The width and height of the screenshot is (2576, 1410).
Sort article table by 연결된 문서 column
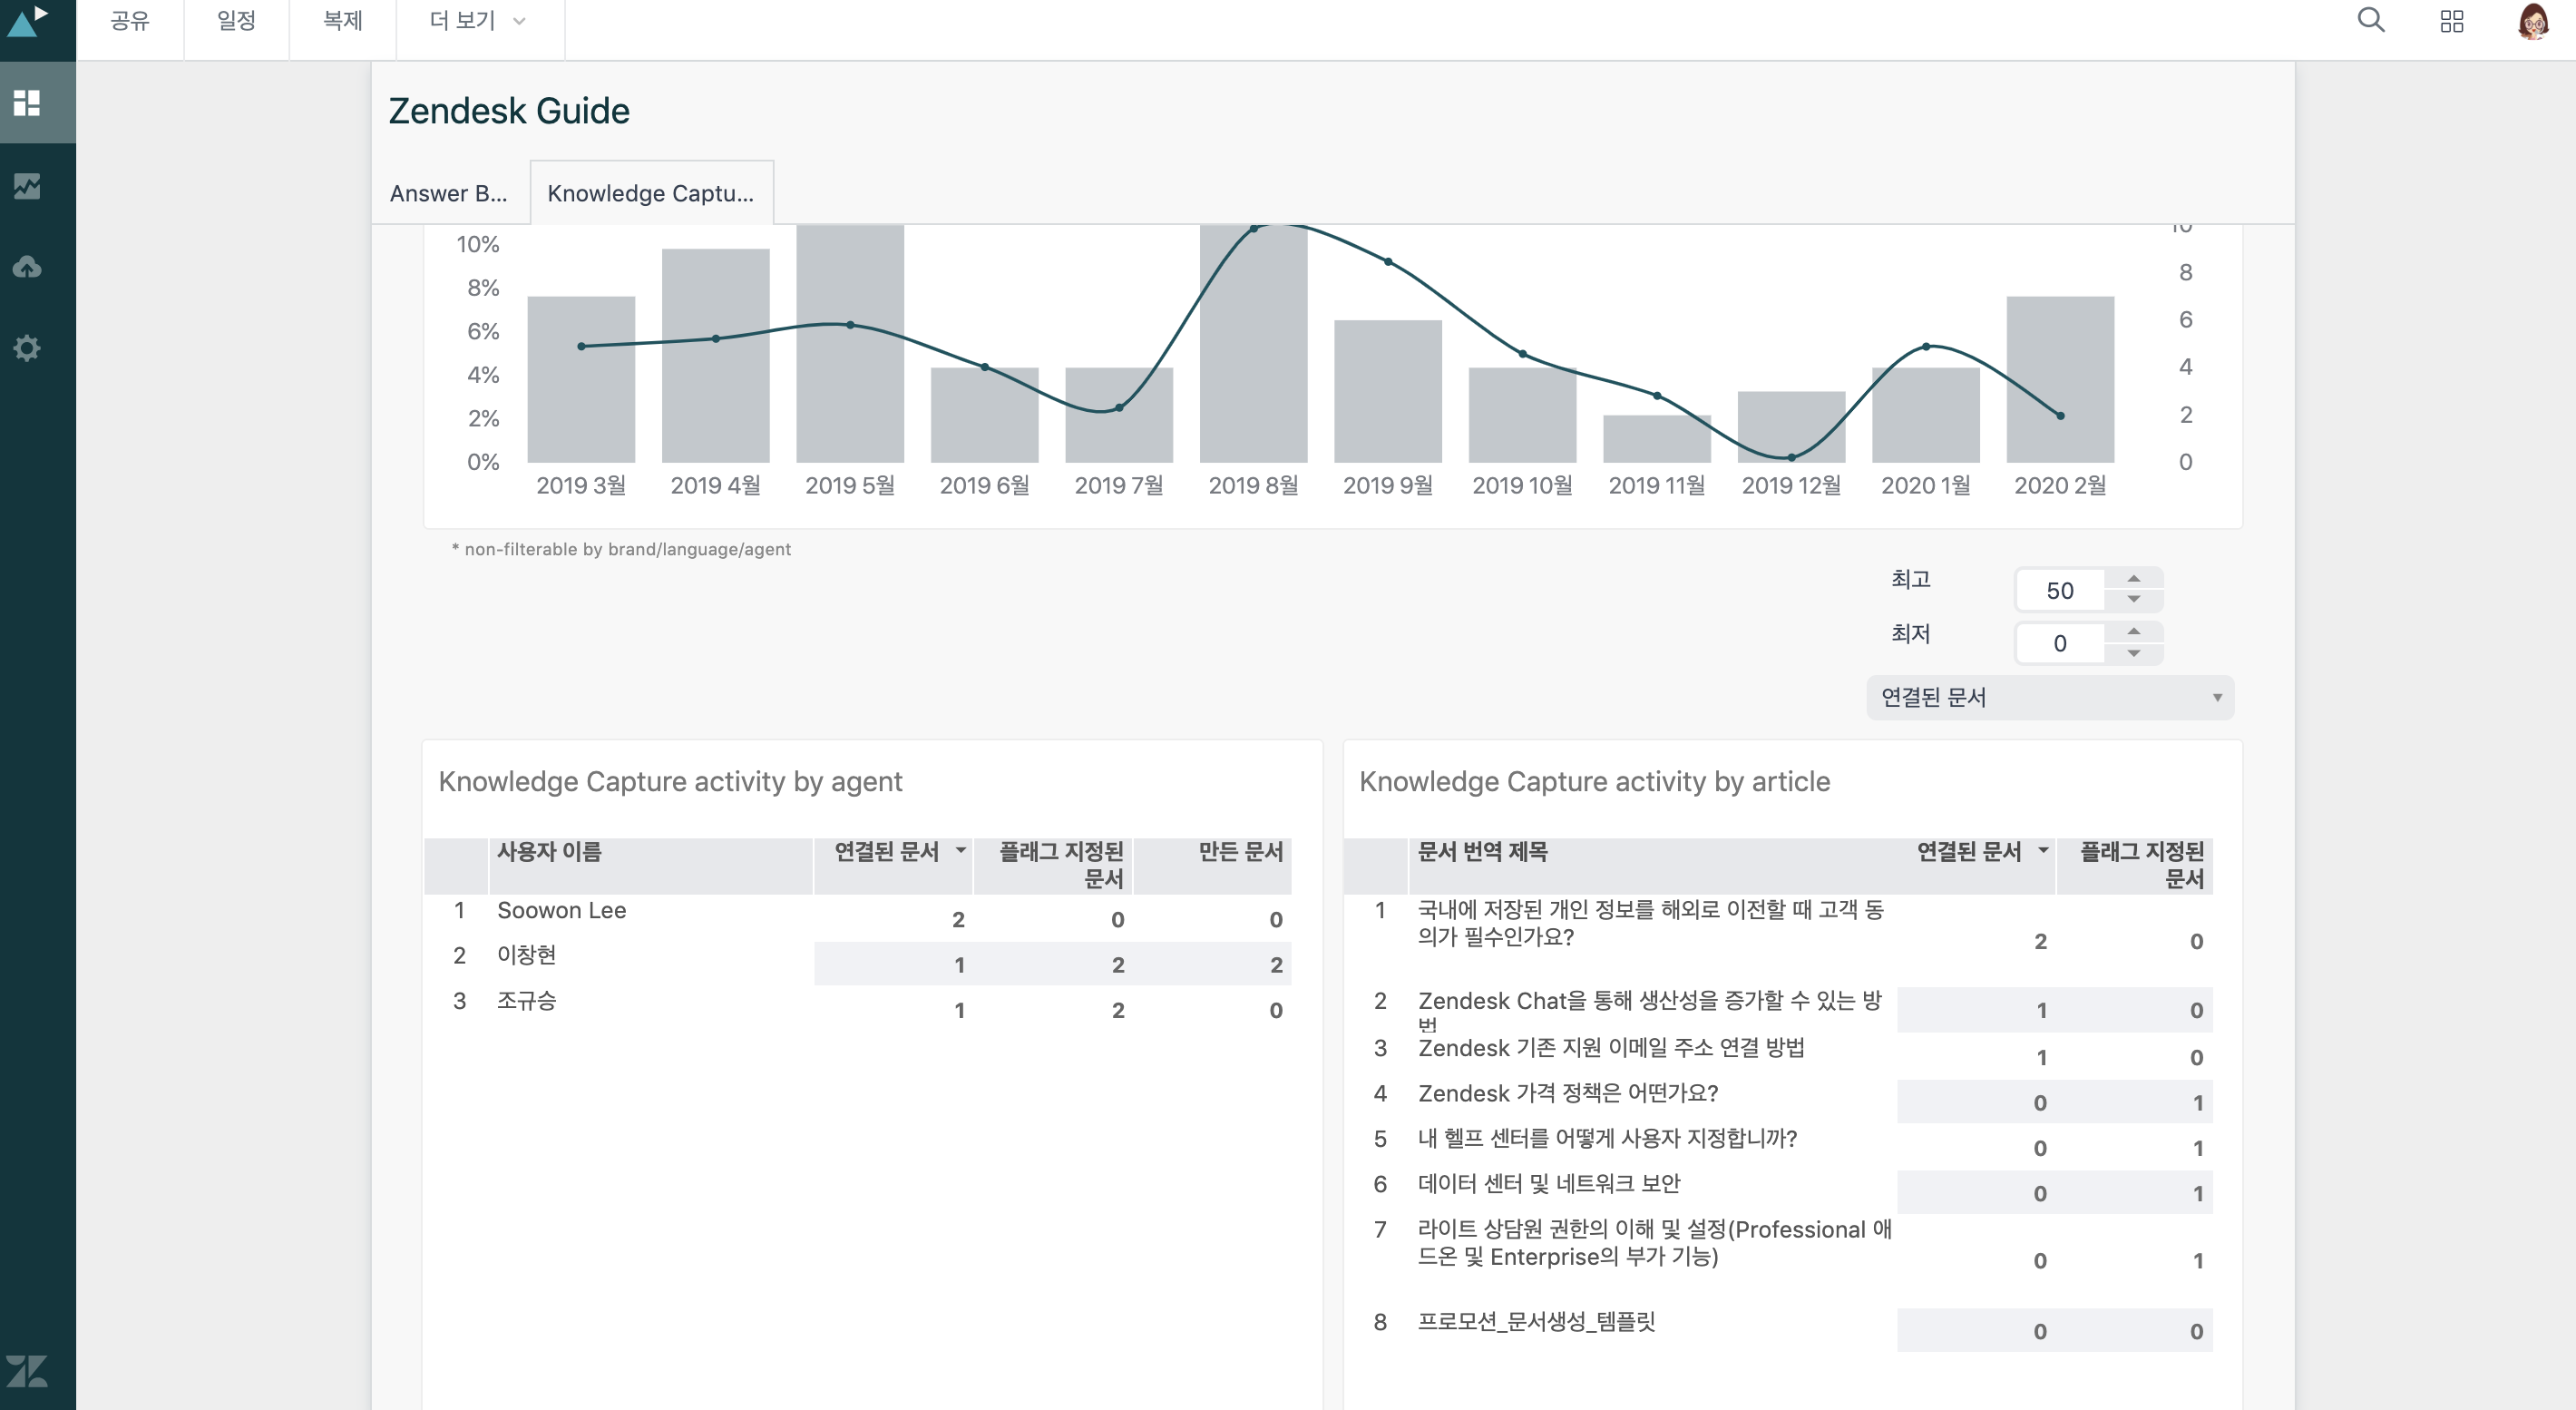[1976, 865]
